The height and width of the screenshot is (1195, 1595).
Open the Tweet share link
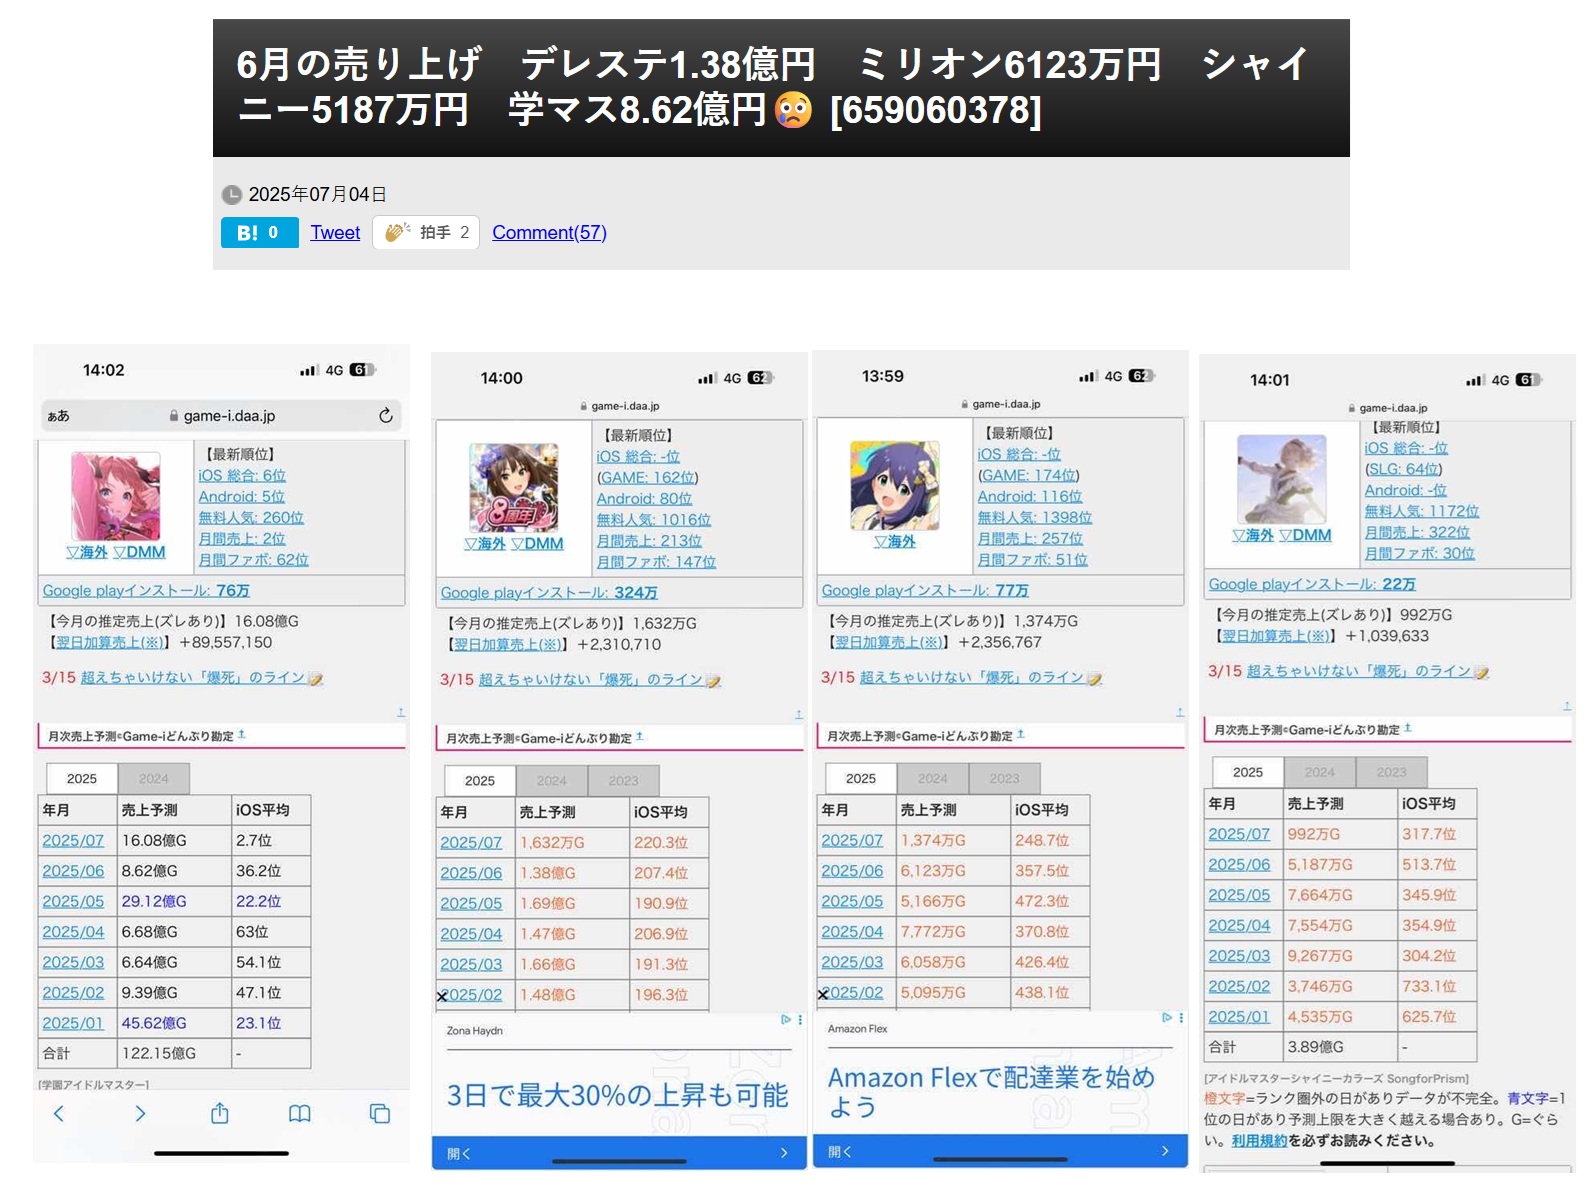pyautogui.click(x=335, y=232)
